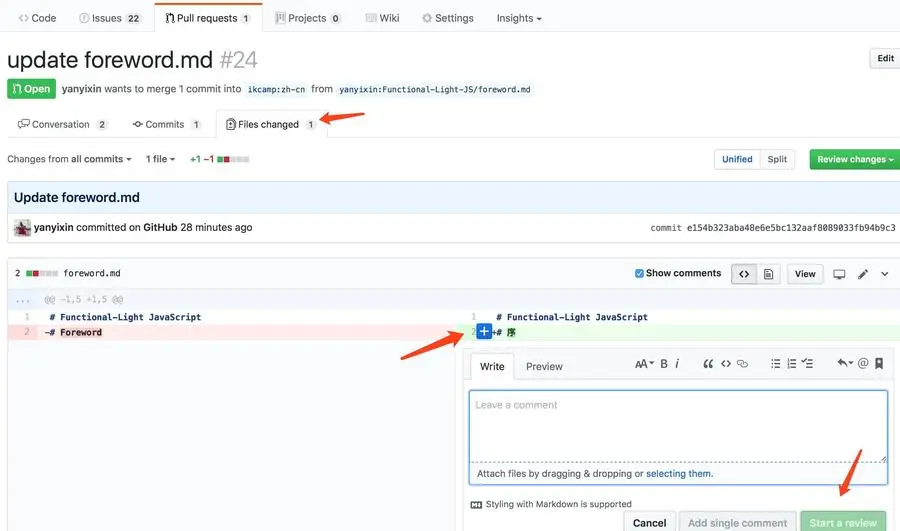Expand the 1 file dropdown
This screenshot has height=531, width=900.
pyautogui.click(x=160, y=159)
